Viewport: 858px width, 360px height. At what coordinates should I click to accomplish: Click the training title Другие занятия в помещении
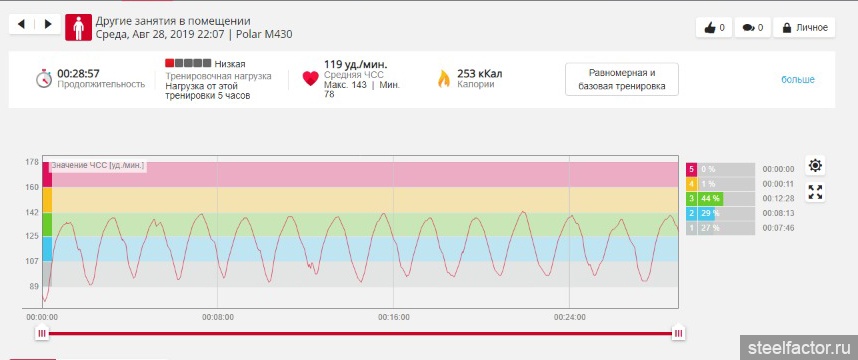click(173, 21)
